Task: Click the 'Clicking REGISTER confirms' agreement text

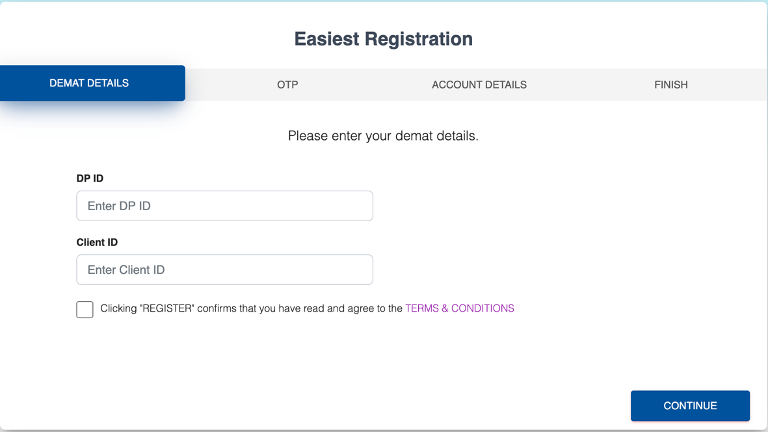Action: point(251,309)
